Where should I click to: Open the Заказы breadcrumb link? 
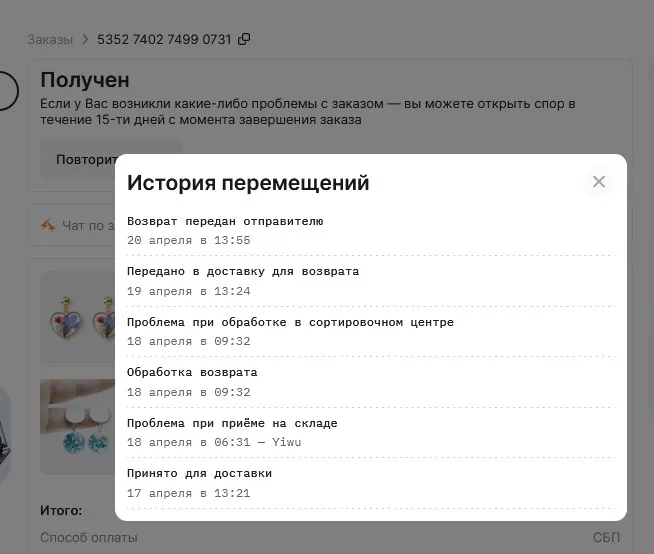point(50,40)
